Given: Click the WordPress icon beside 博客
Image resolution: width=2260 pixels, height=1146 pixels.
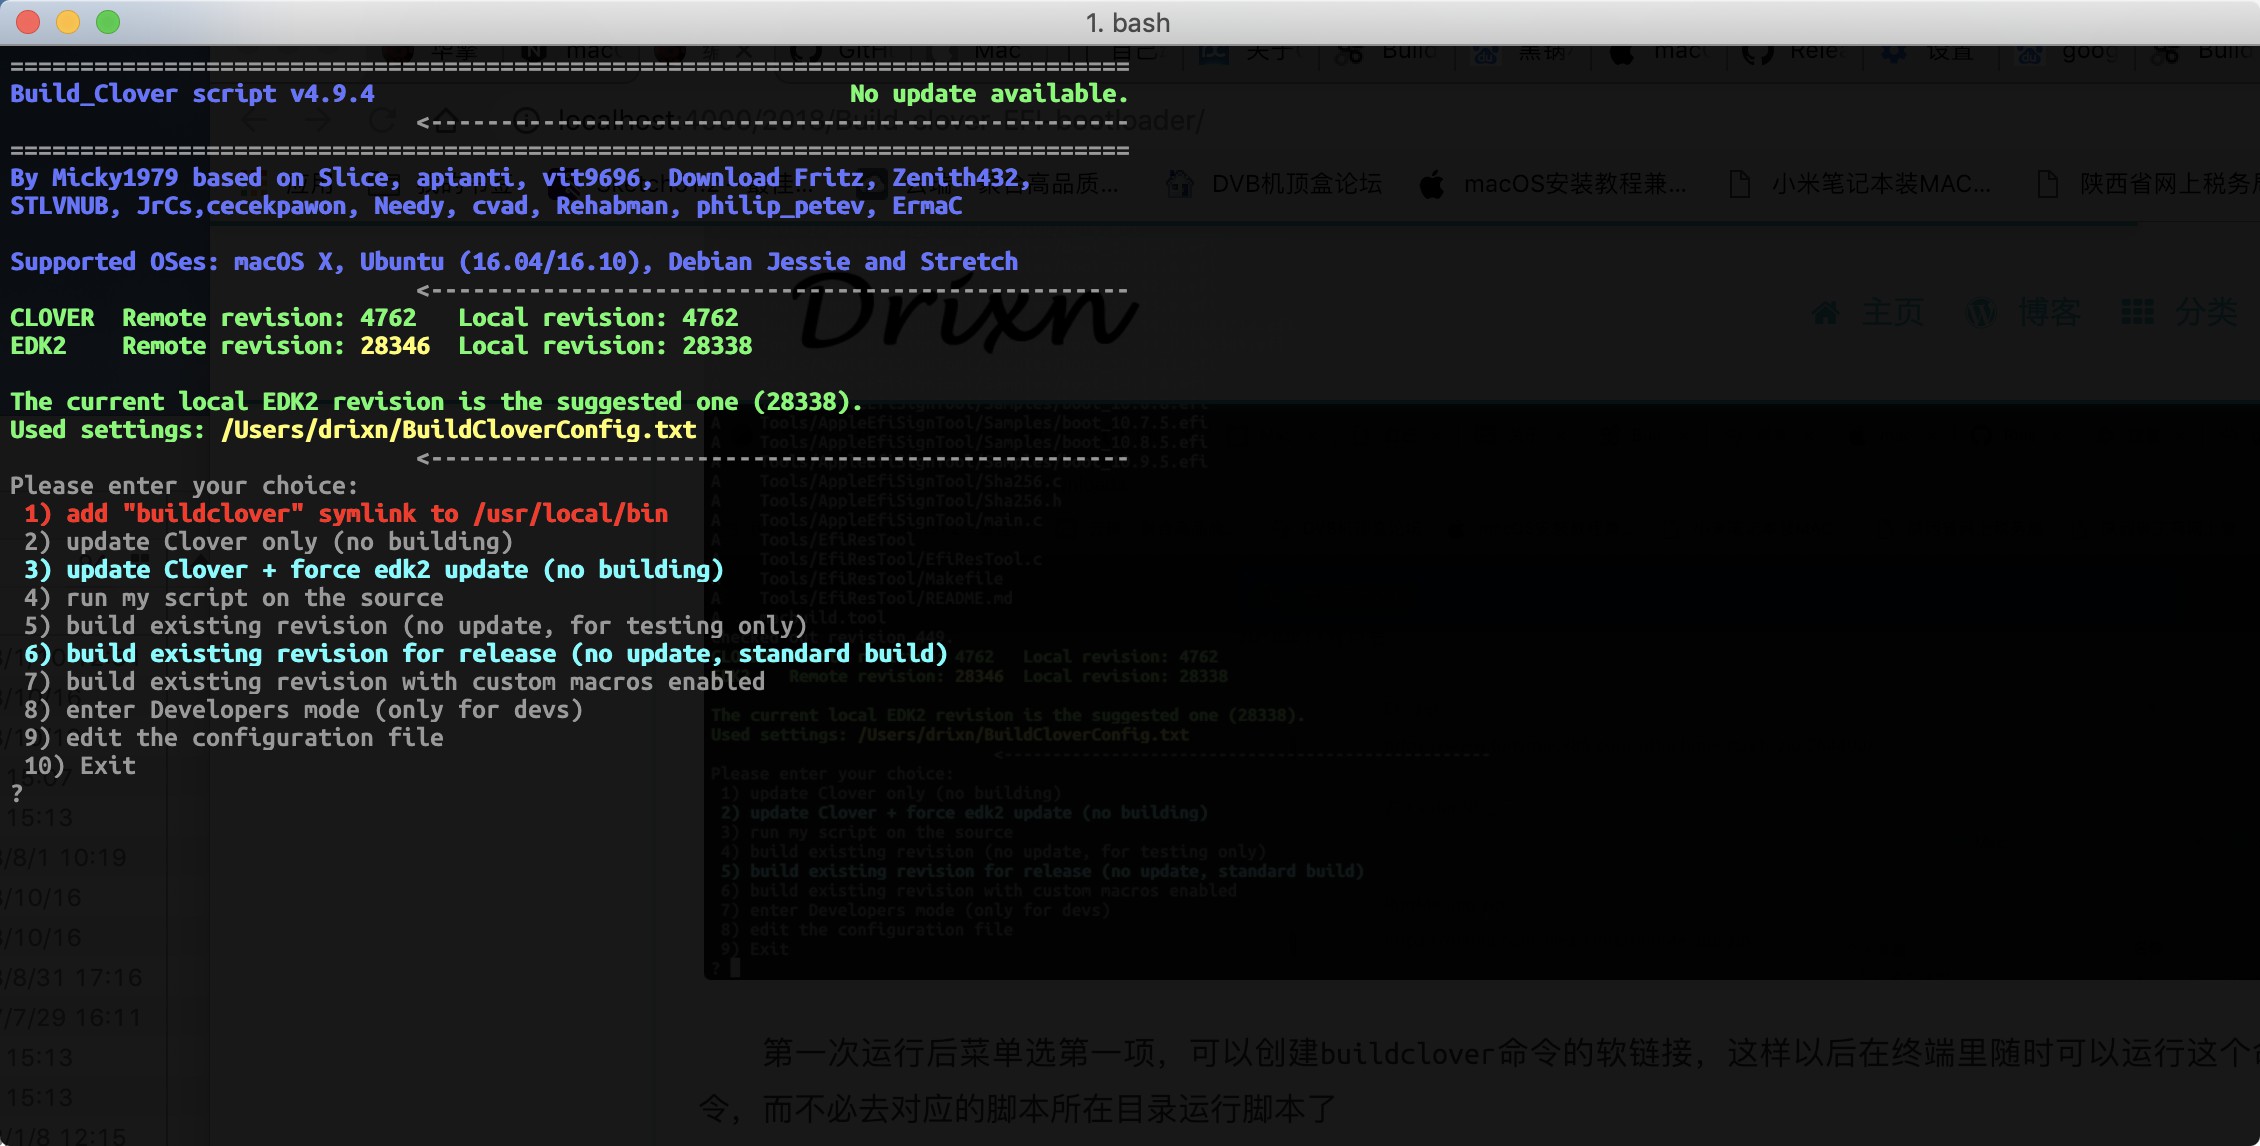Looking at the screenshot, I should tap(1981, 313).
